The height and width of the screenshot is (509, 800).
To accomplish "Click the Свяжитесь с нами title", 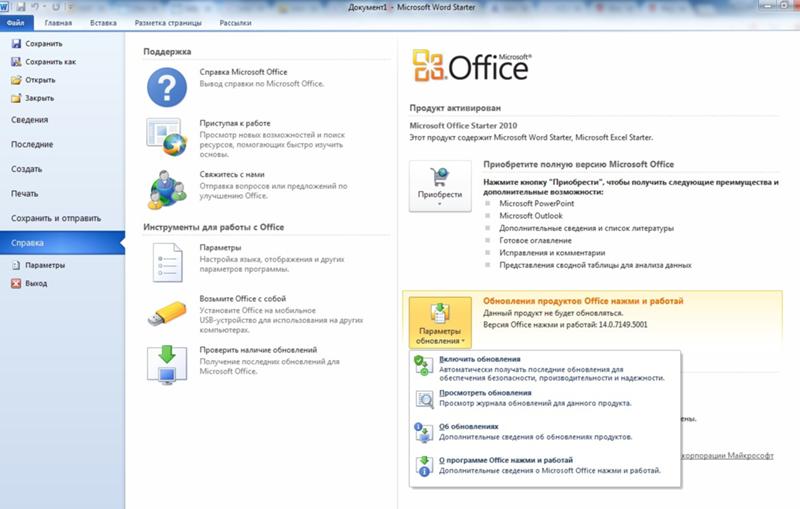I will (x=232, y=174).
